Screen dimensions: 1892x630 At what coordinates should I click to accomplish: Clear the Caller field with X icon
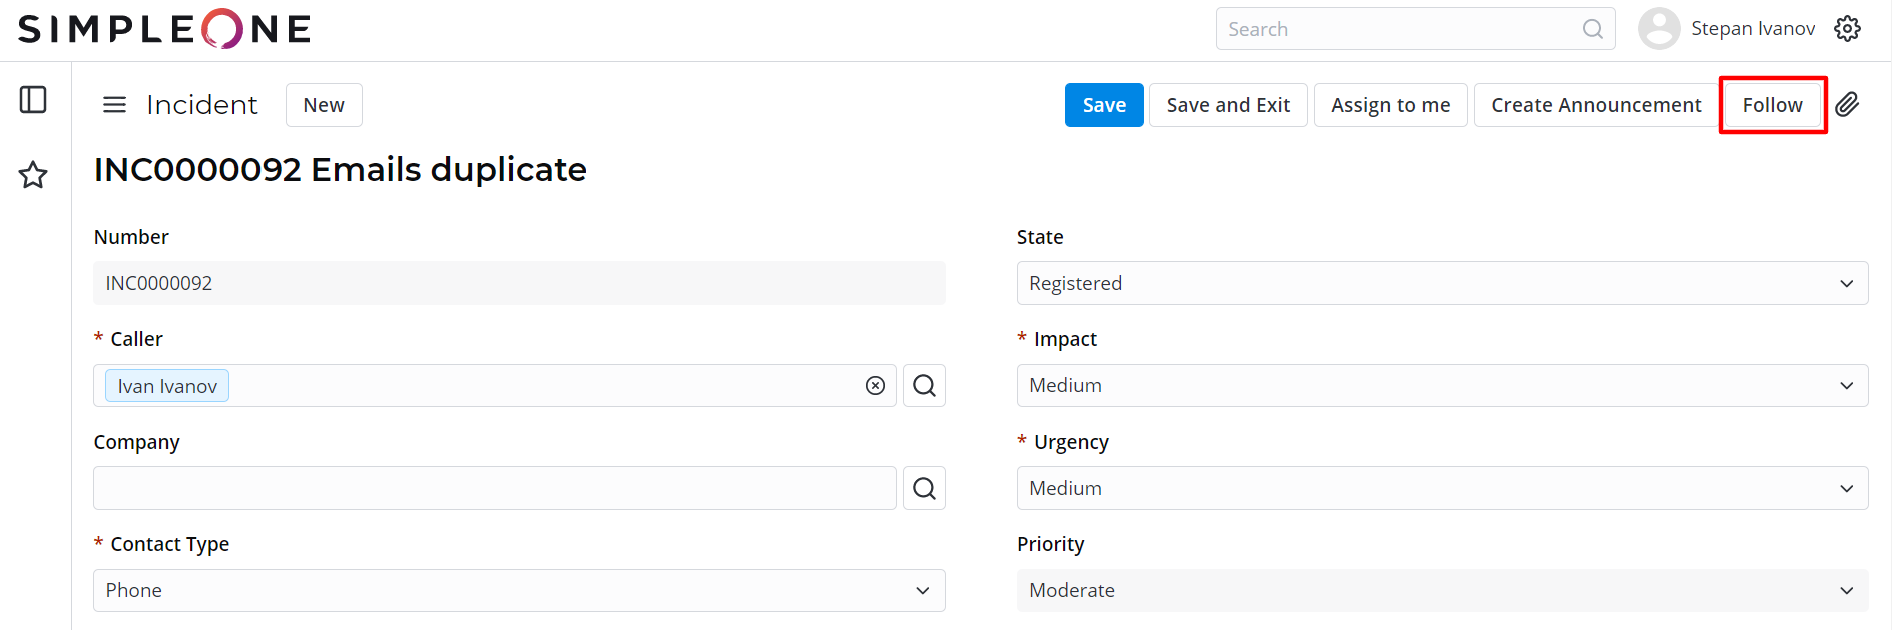pyautogui.click(x=875, y=386)
